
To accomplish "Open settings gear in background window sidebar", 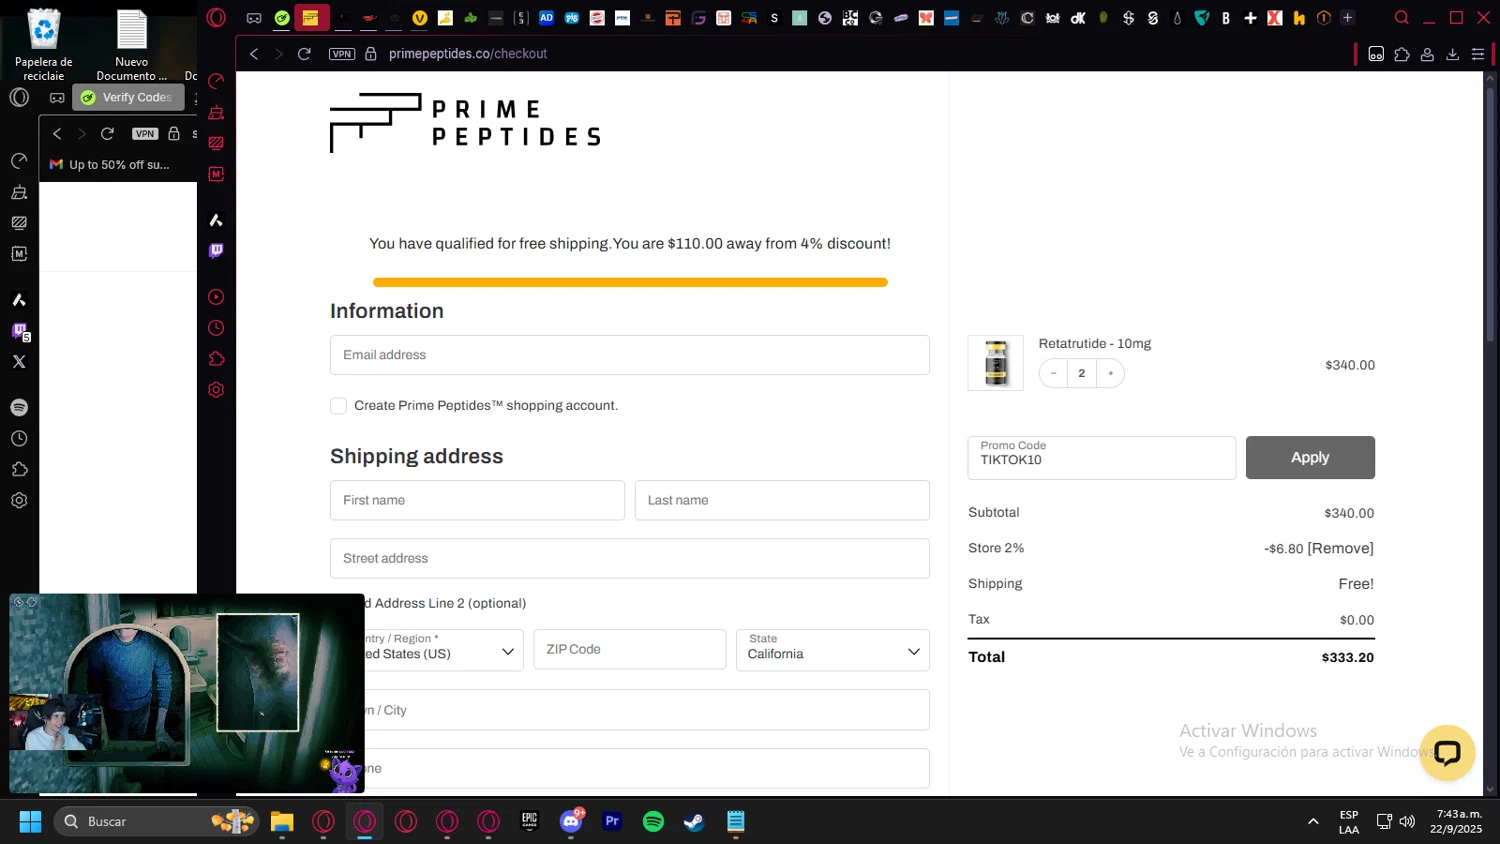I will tap(19, 501).
